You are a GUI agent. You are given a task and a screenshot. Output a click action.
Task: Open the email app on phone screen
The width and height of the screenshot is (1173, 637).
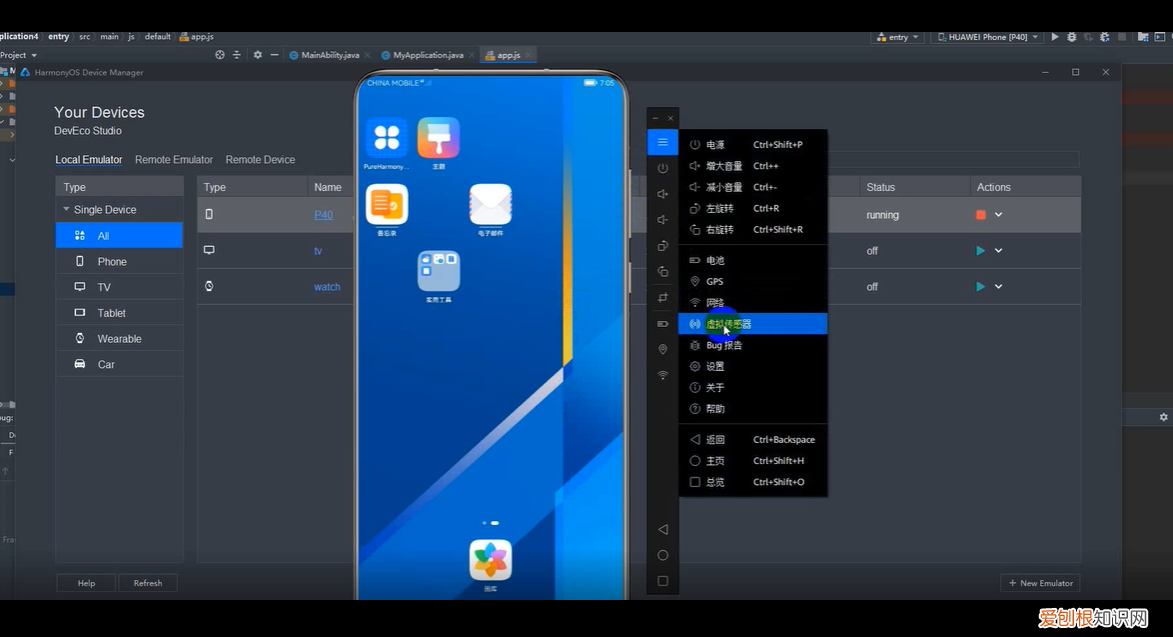coord(490,206)
